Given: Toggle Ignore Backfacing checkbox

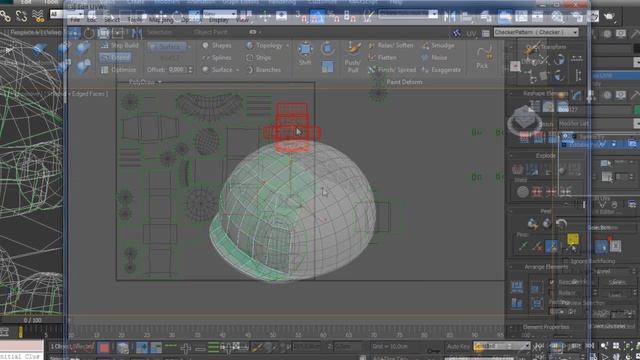Looking at the screenshot, I should 566,261.
